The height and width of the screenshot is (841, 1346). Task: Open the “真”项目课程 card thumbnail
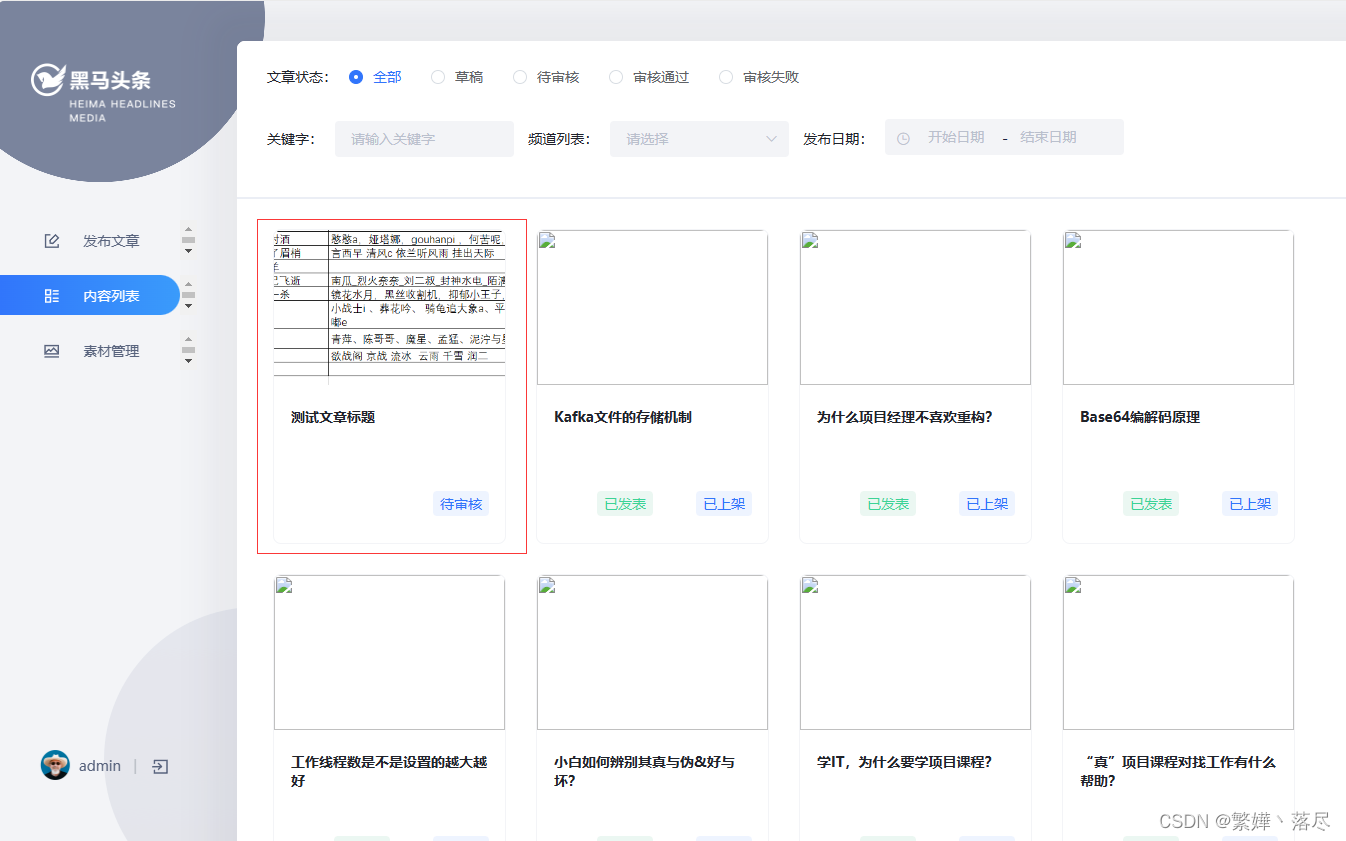(x=1178, y=652)
